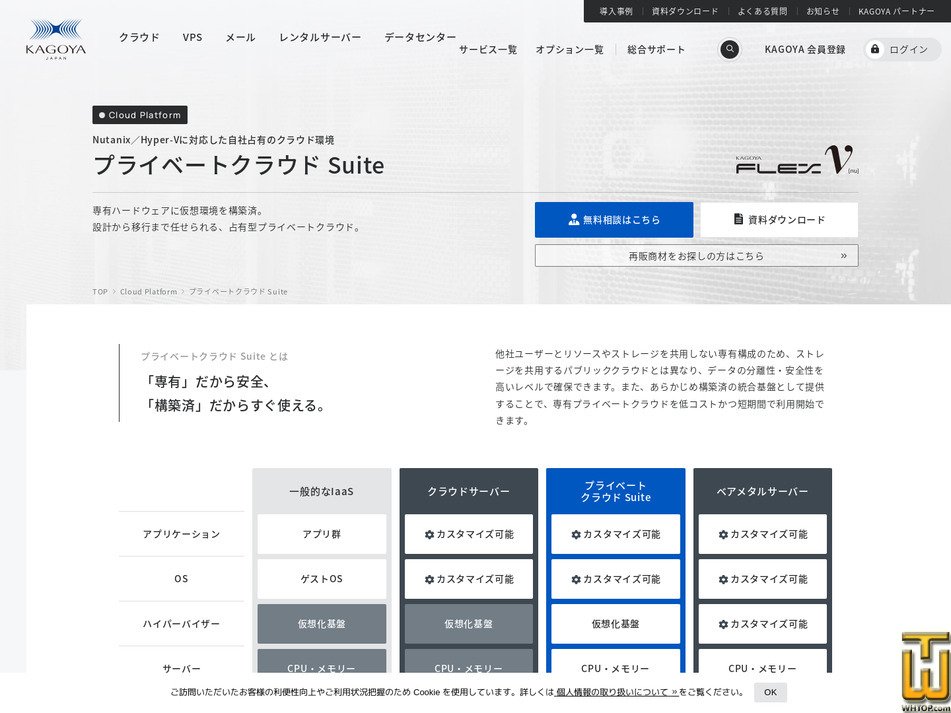The width and height of the screenshot is (951, 713).
Task: Click gear icon in クラウドサーバー OS cell
Action: click(x=429, y=580)
